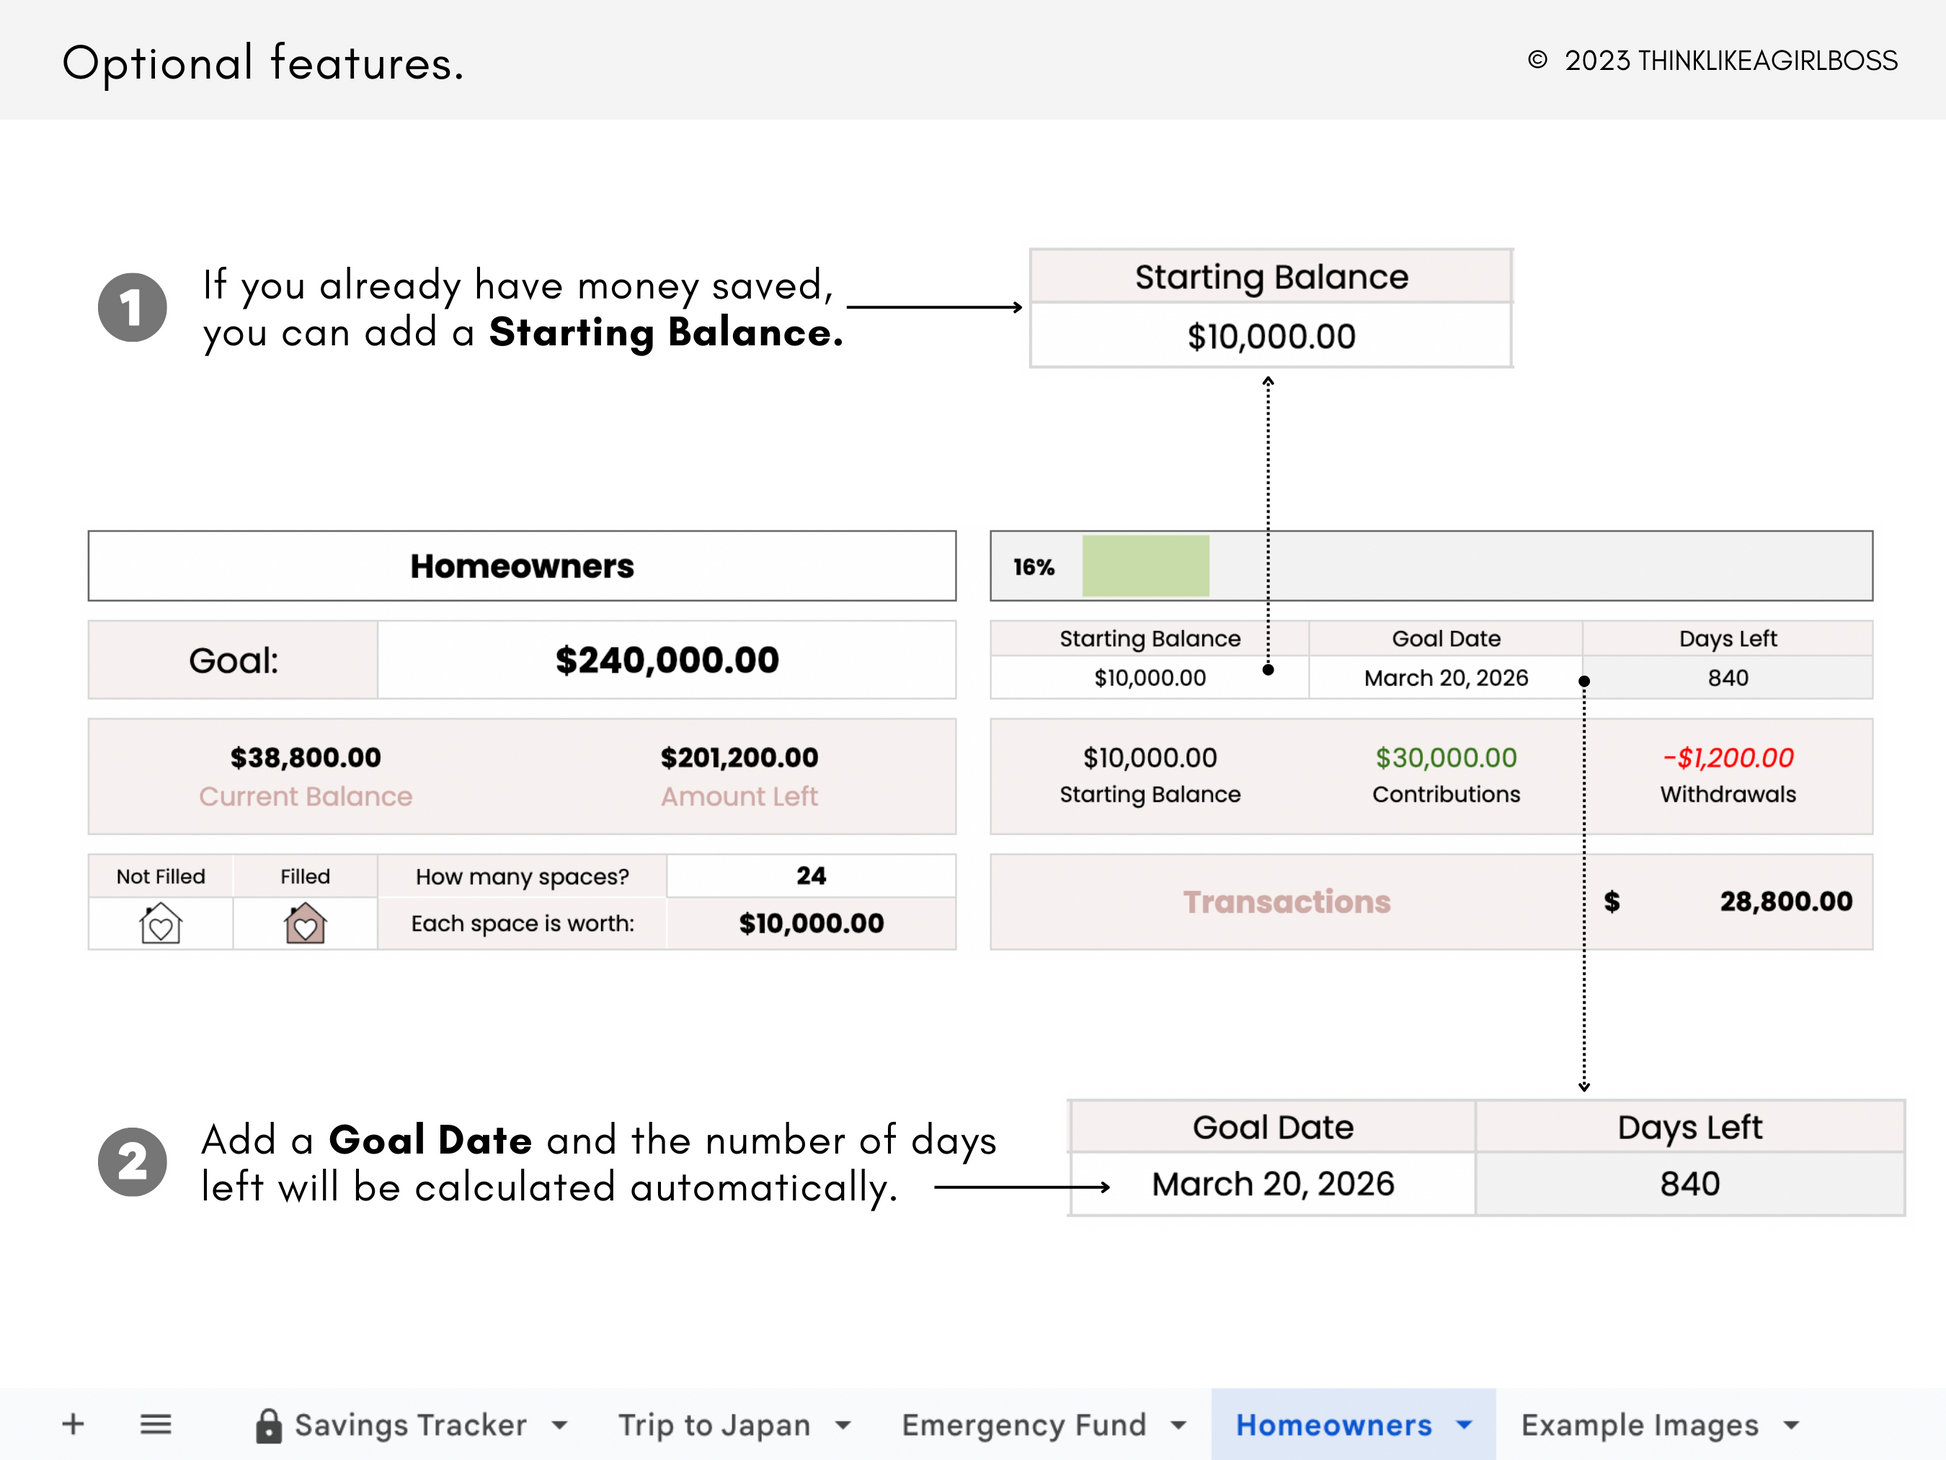The height and width of the screenshot is (1460, 1946).
Task: Click the number 2 circle badge
Action: (x=132, y=1162)
